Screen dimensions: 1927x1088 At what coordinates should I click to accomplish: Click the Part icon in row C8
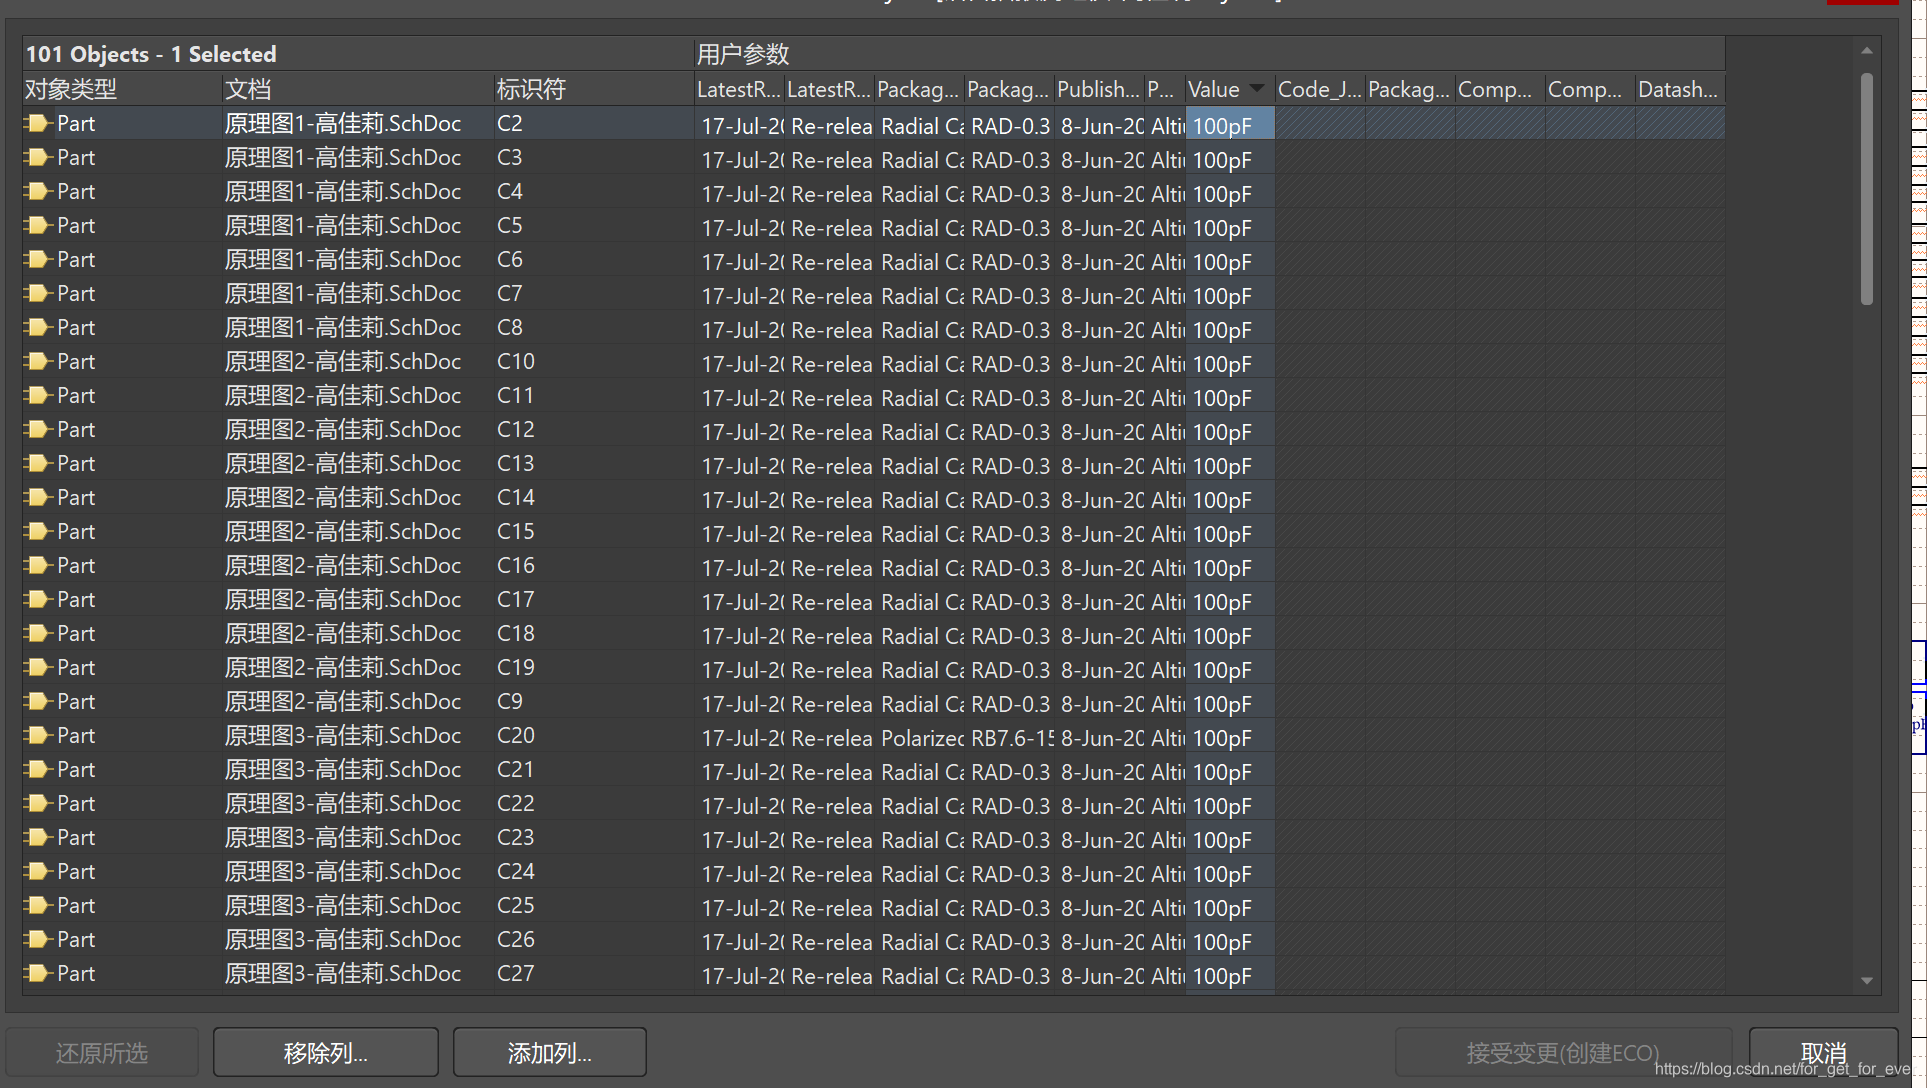click(38, 328)
